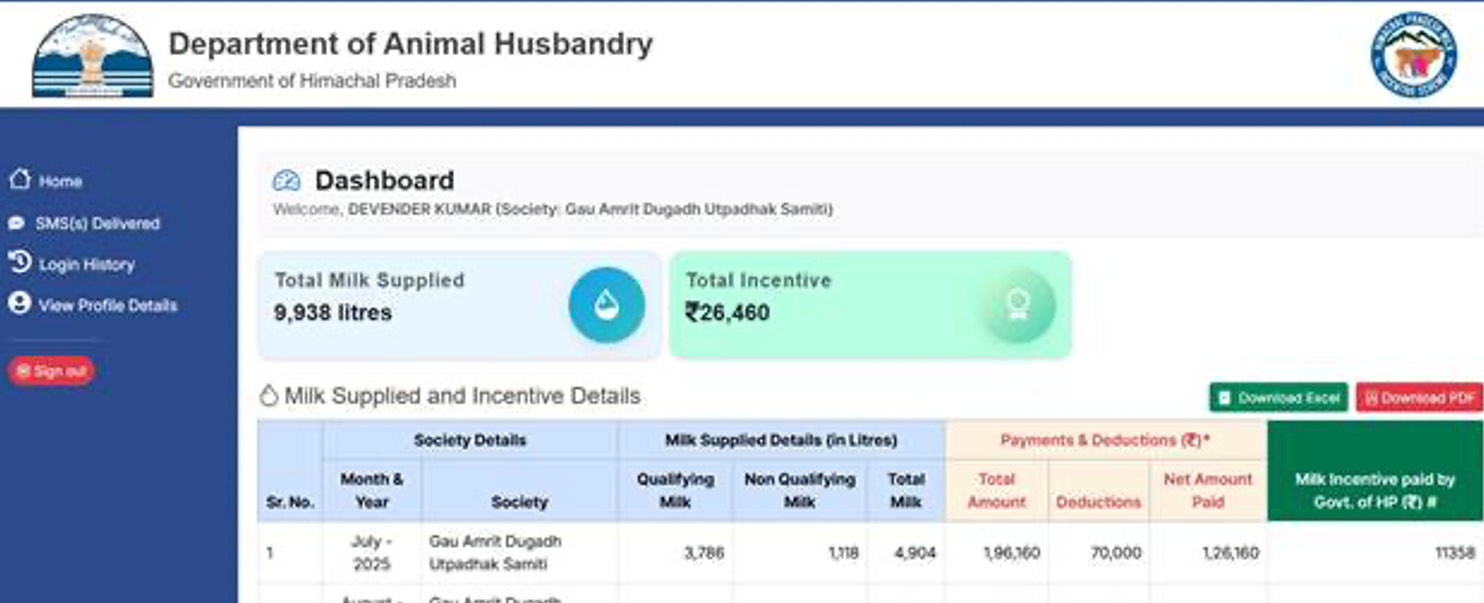Screen dimensions: 1484x603
Task: Click the Download PDF button
Action: point(1417,397)
